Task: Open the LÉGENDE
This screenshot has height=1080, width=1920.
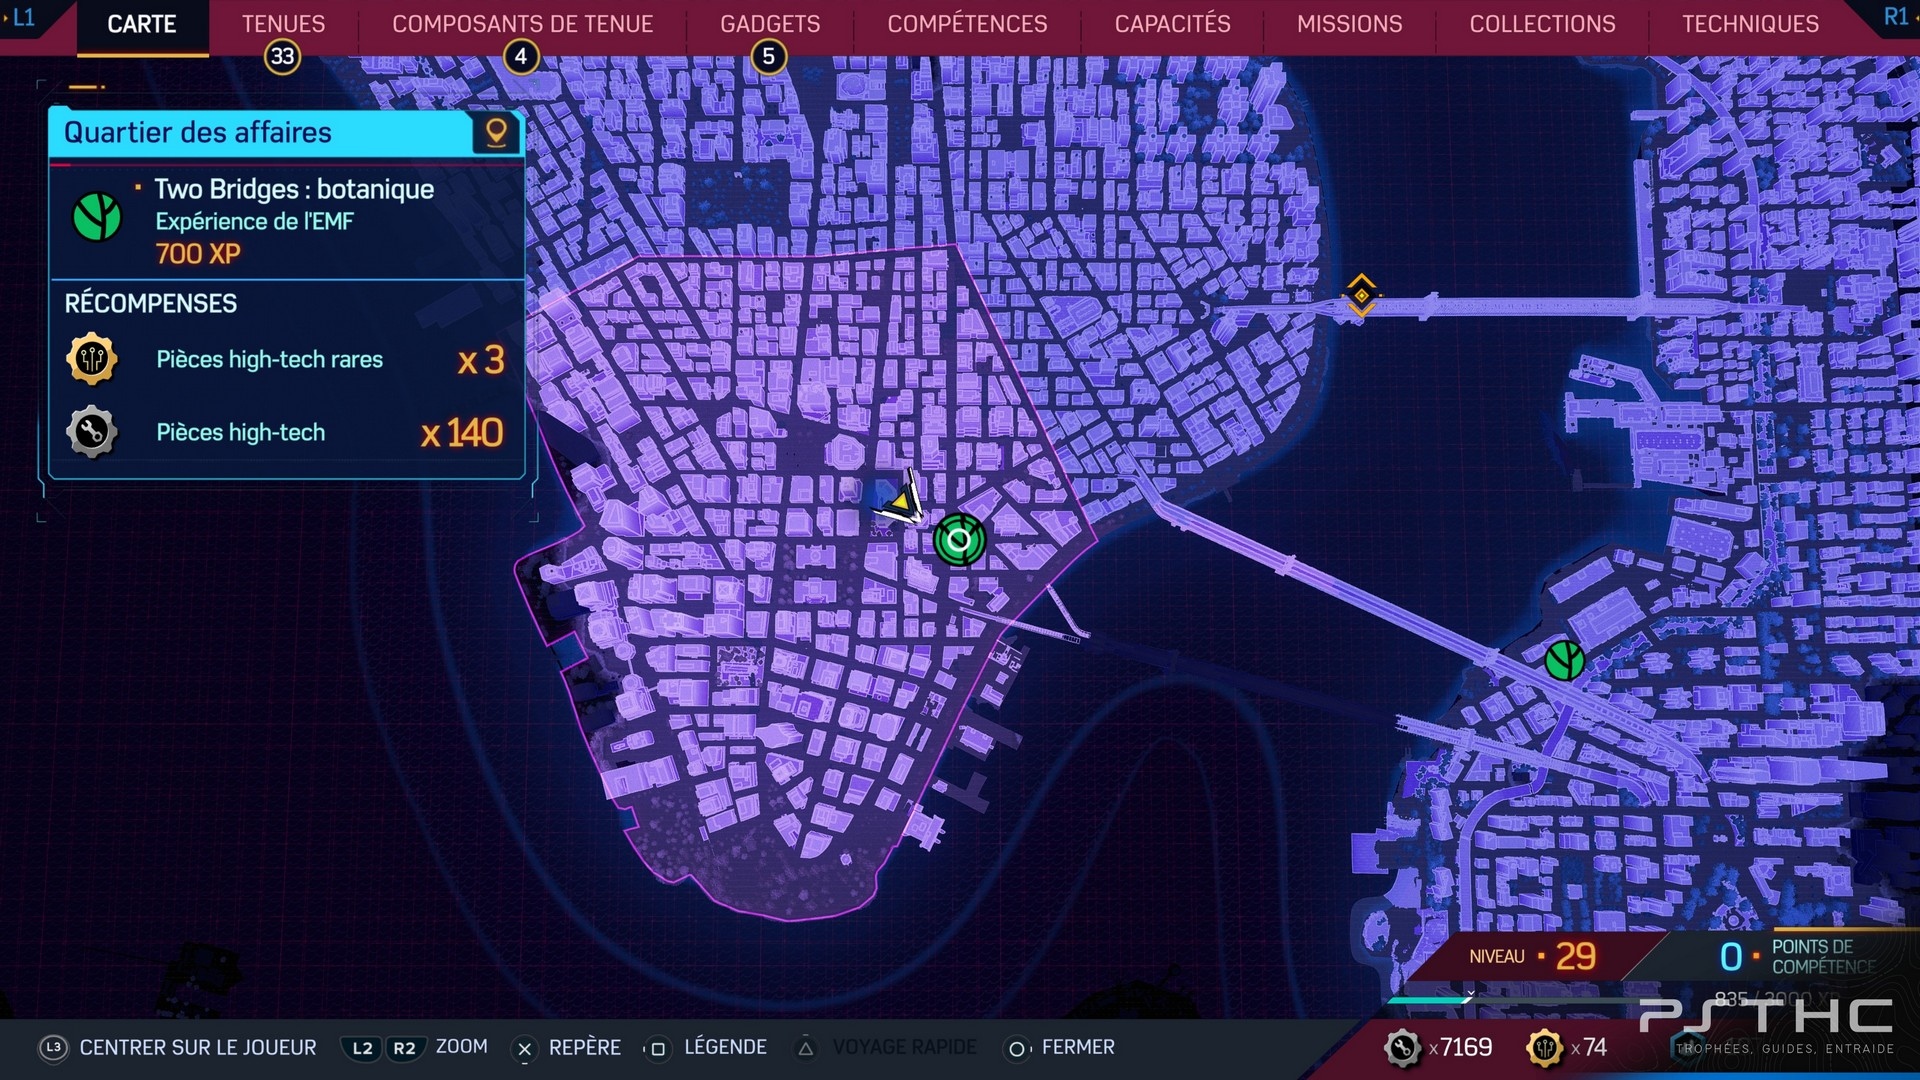Action: click(725, 1048)
